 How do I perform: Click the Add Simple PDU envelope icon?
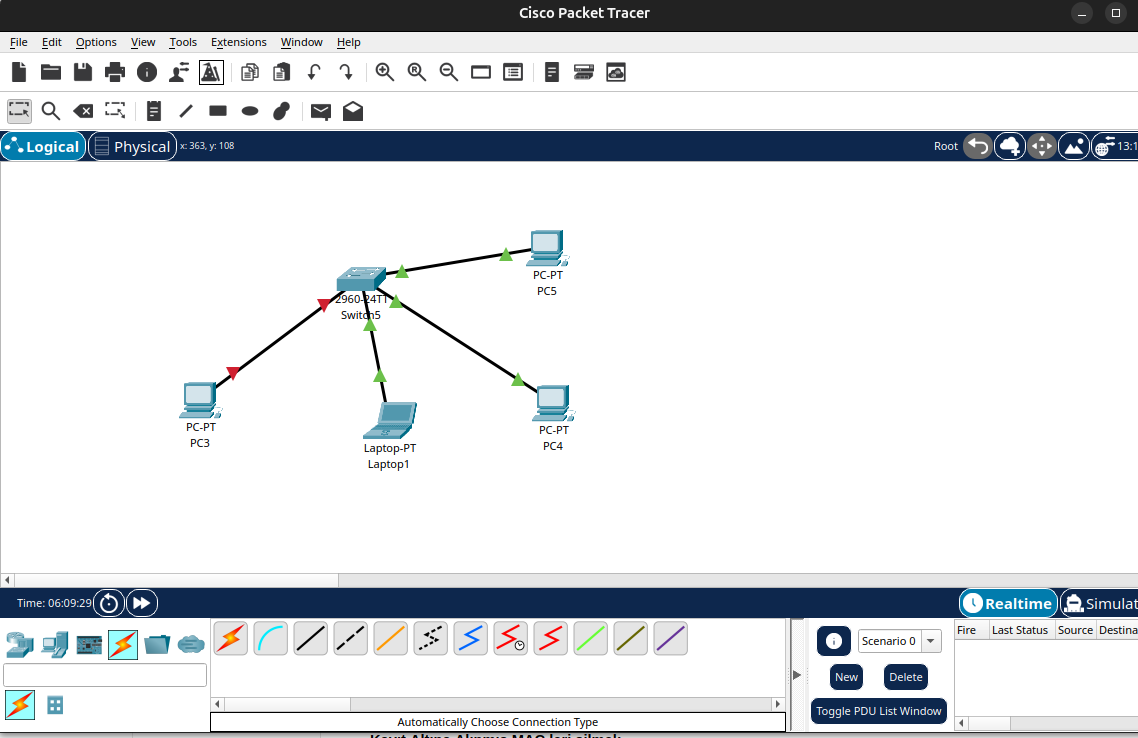tap(320, 111)
